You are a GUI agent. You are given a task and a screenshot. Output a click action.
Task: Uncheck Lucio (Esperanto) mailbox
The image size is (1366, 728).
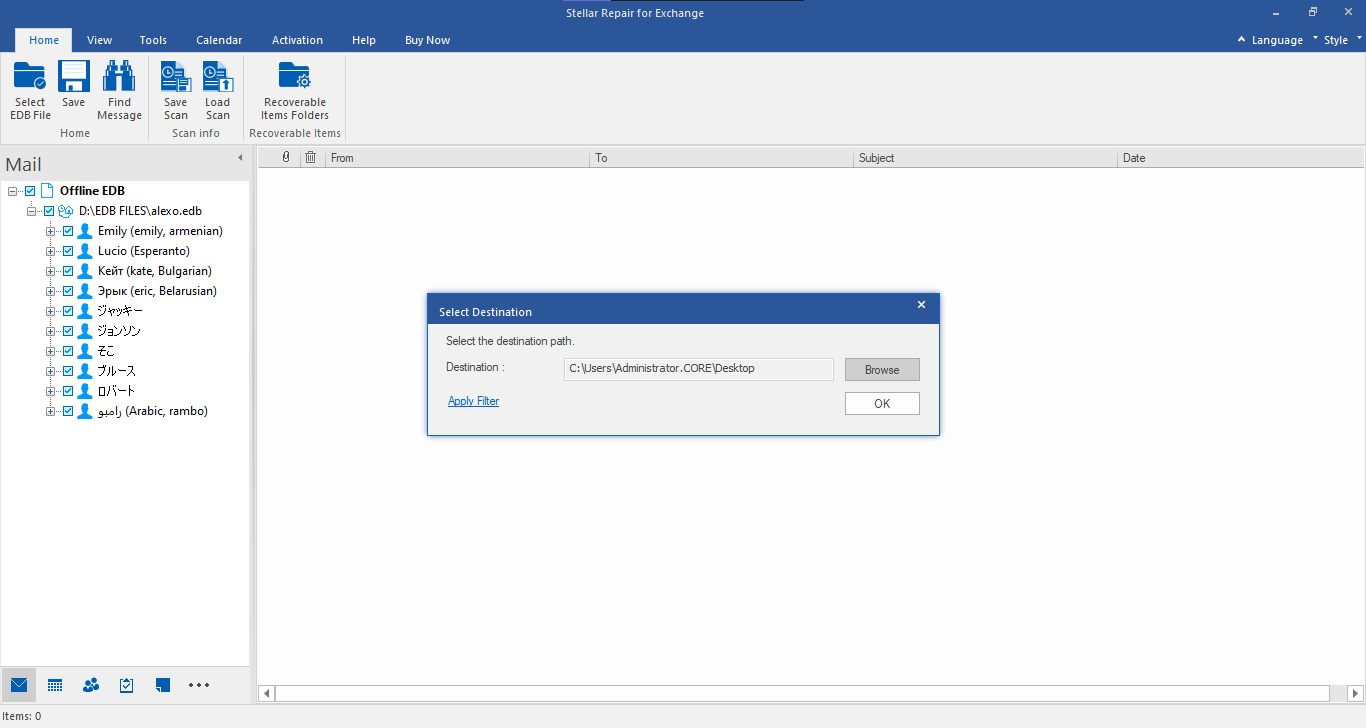[68, 251]
